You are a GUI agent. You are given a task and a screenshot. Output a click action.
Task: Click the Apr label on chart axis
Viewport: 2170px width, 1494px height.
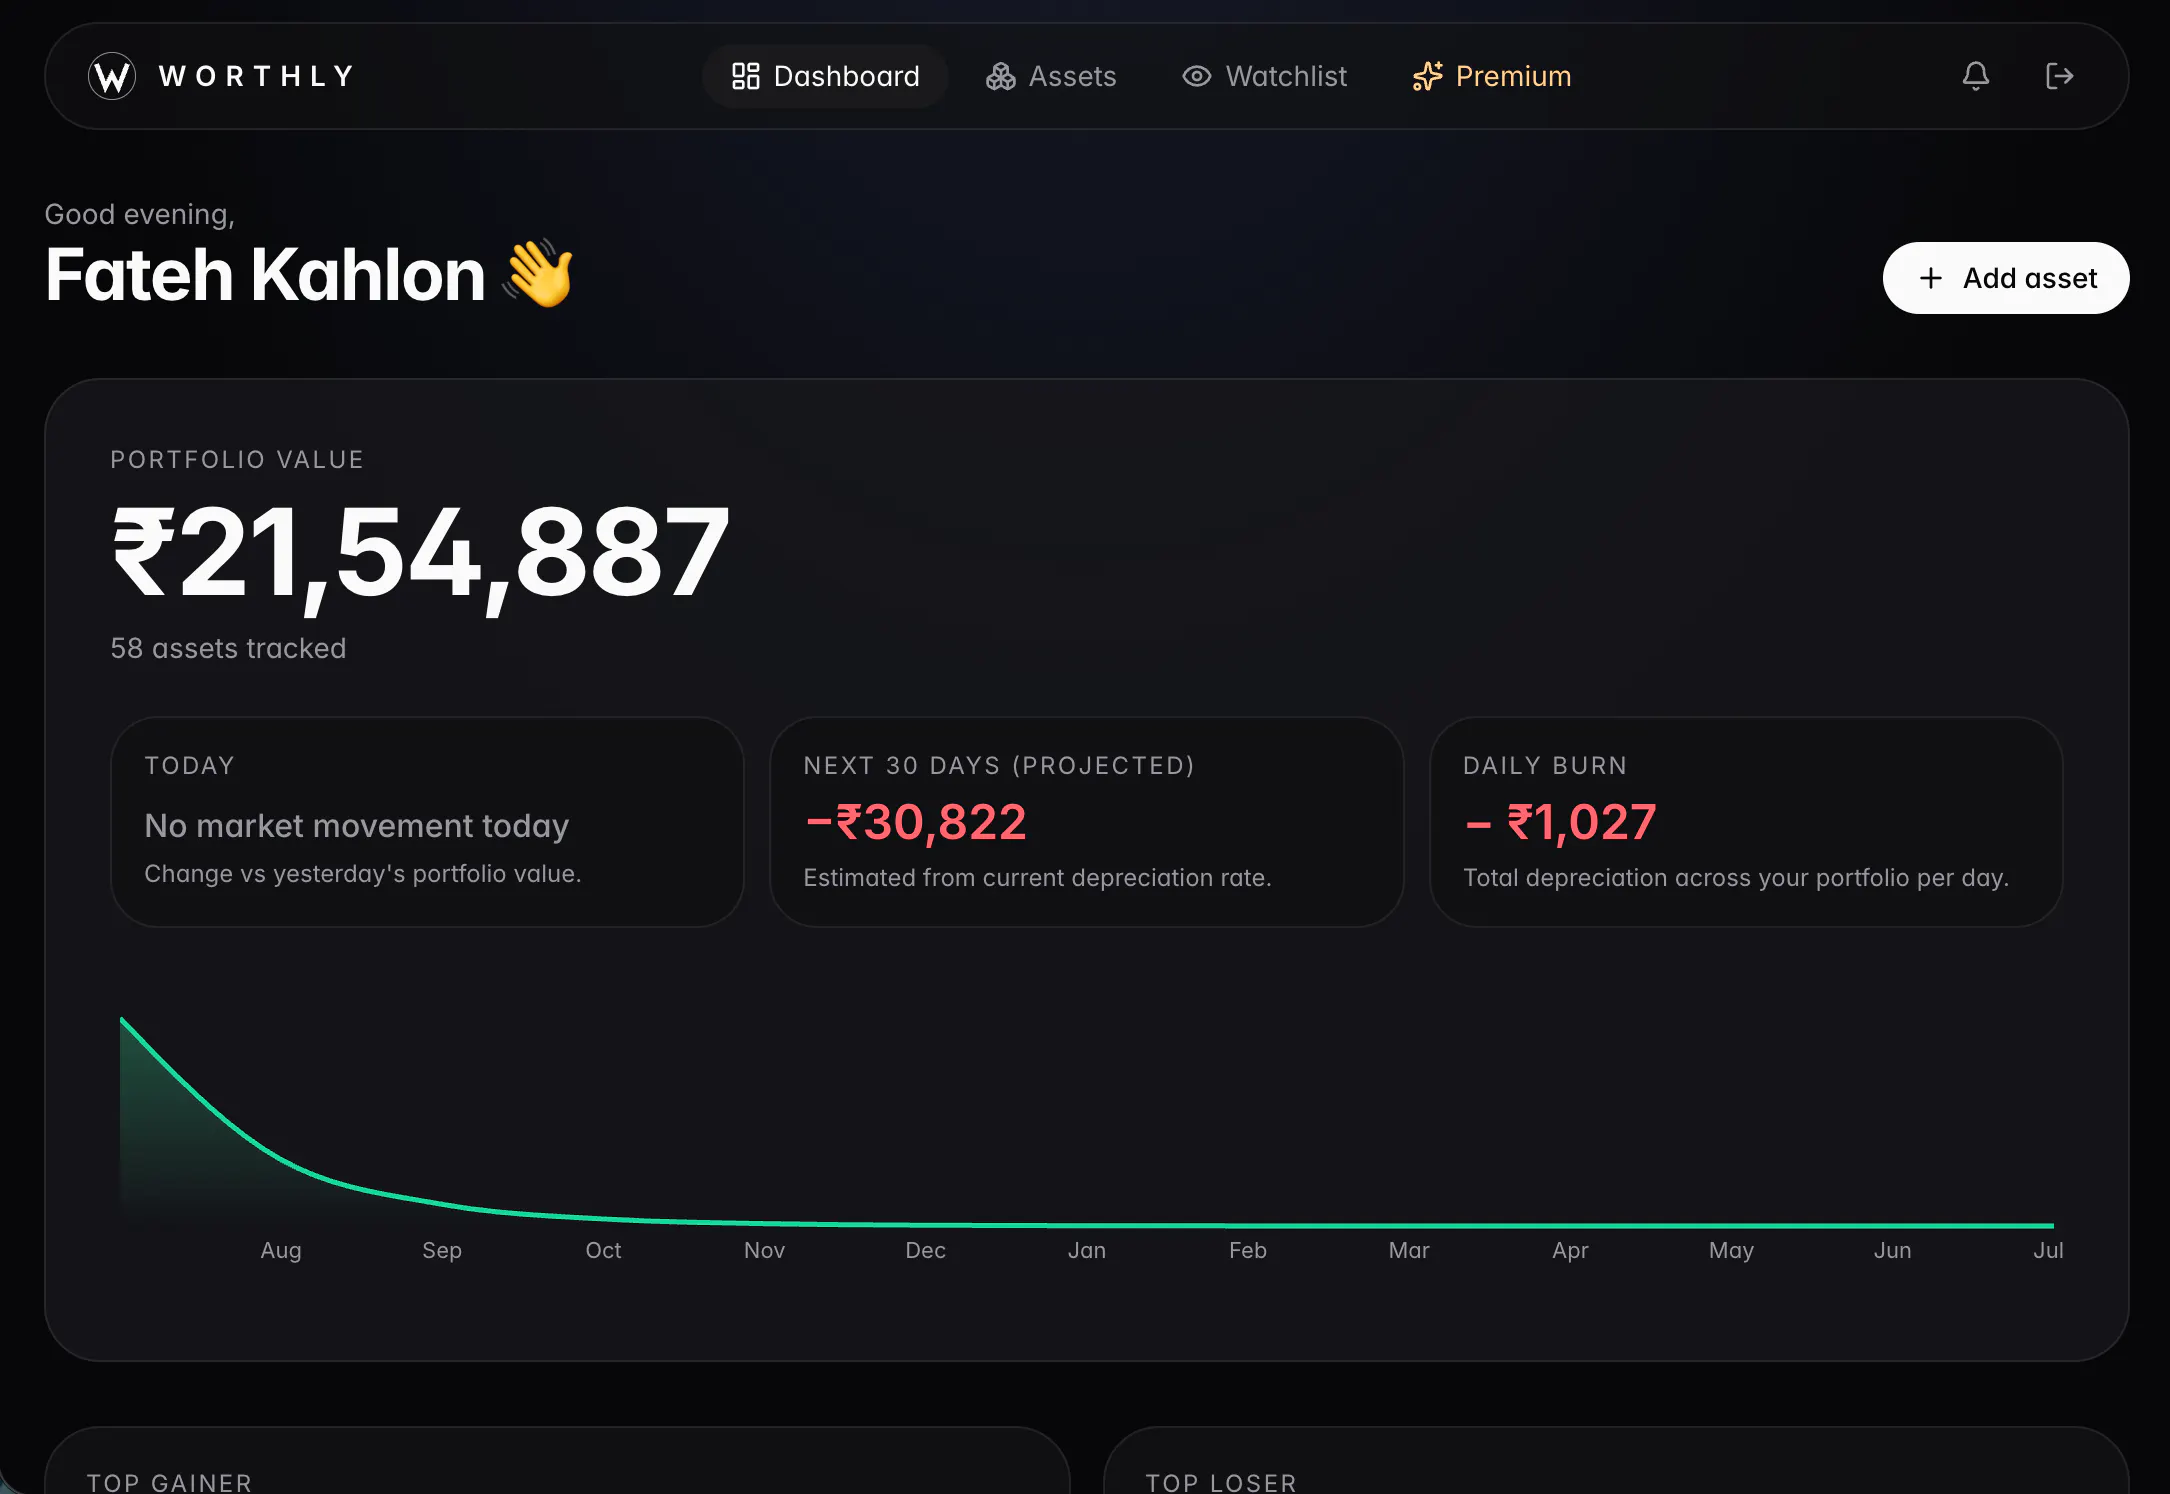point(1570,1250)
